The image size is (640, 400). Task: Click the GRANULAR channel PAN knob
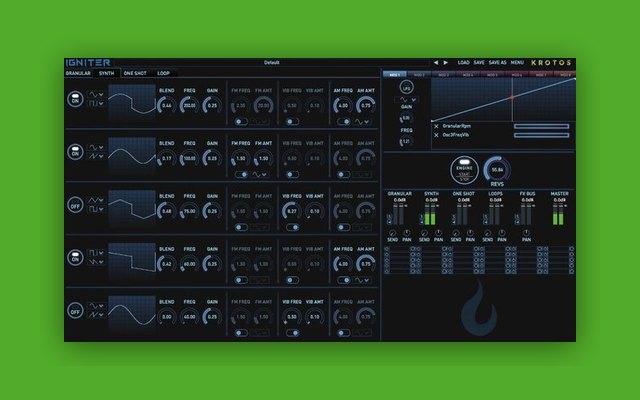click(x=407, y=233)
